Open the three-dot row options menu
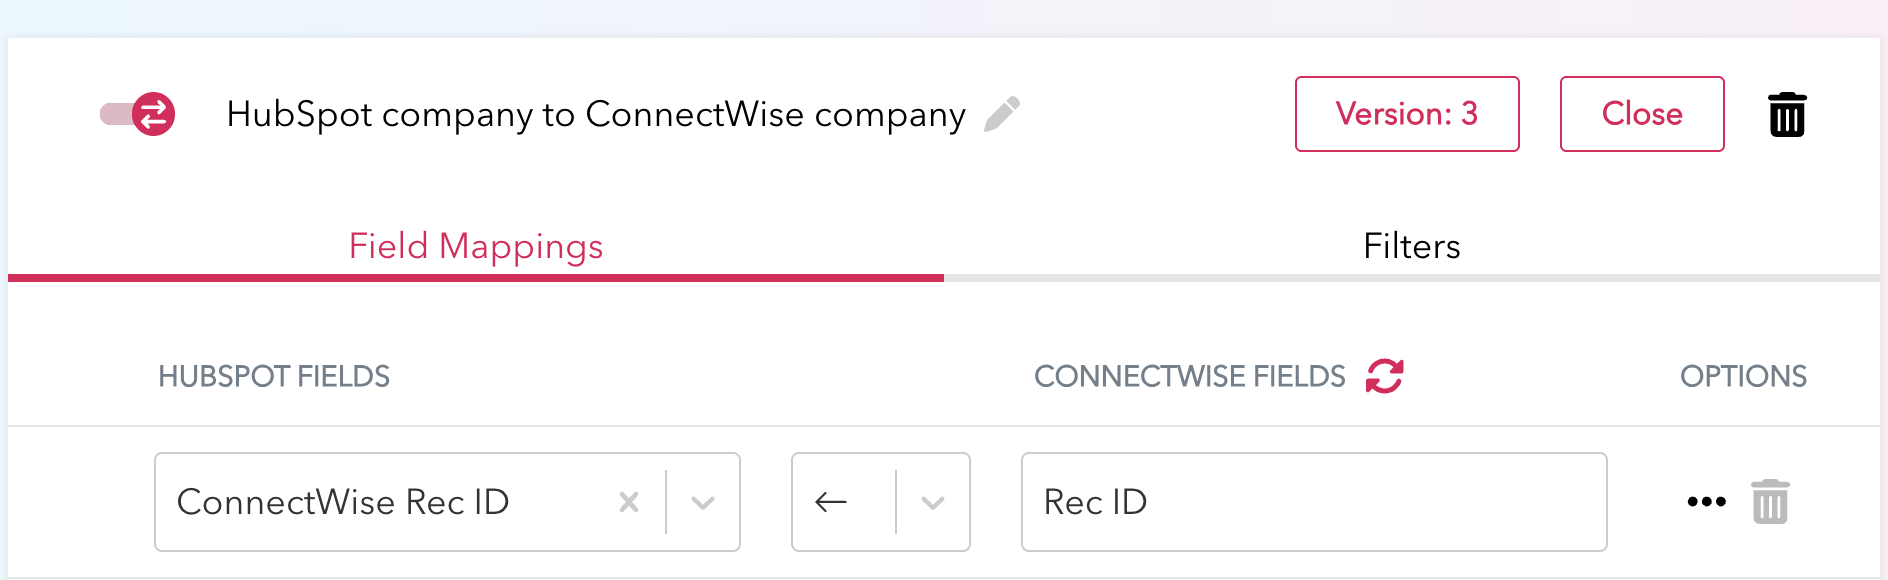The height and width of the screenshot is (580, 1888). pos(1706,502)
